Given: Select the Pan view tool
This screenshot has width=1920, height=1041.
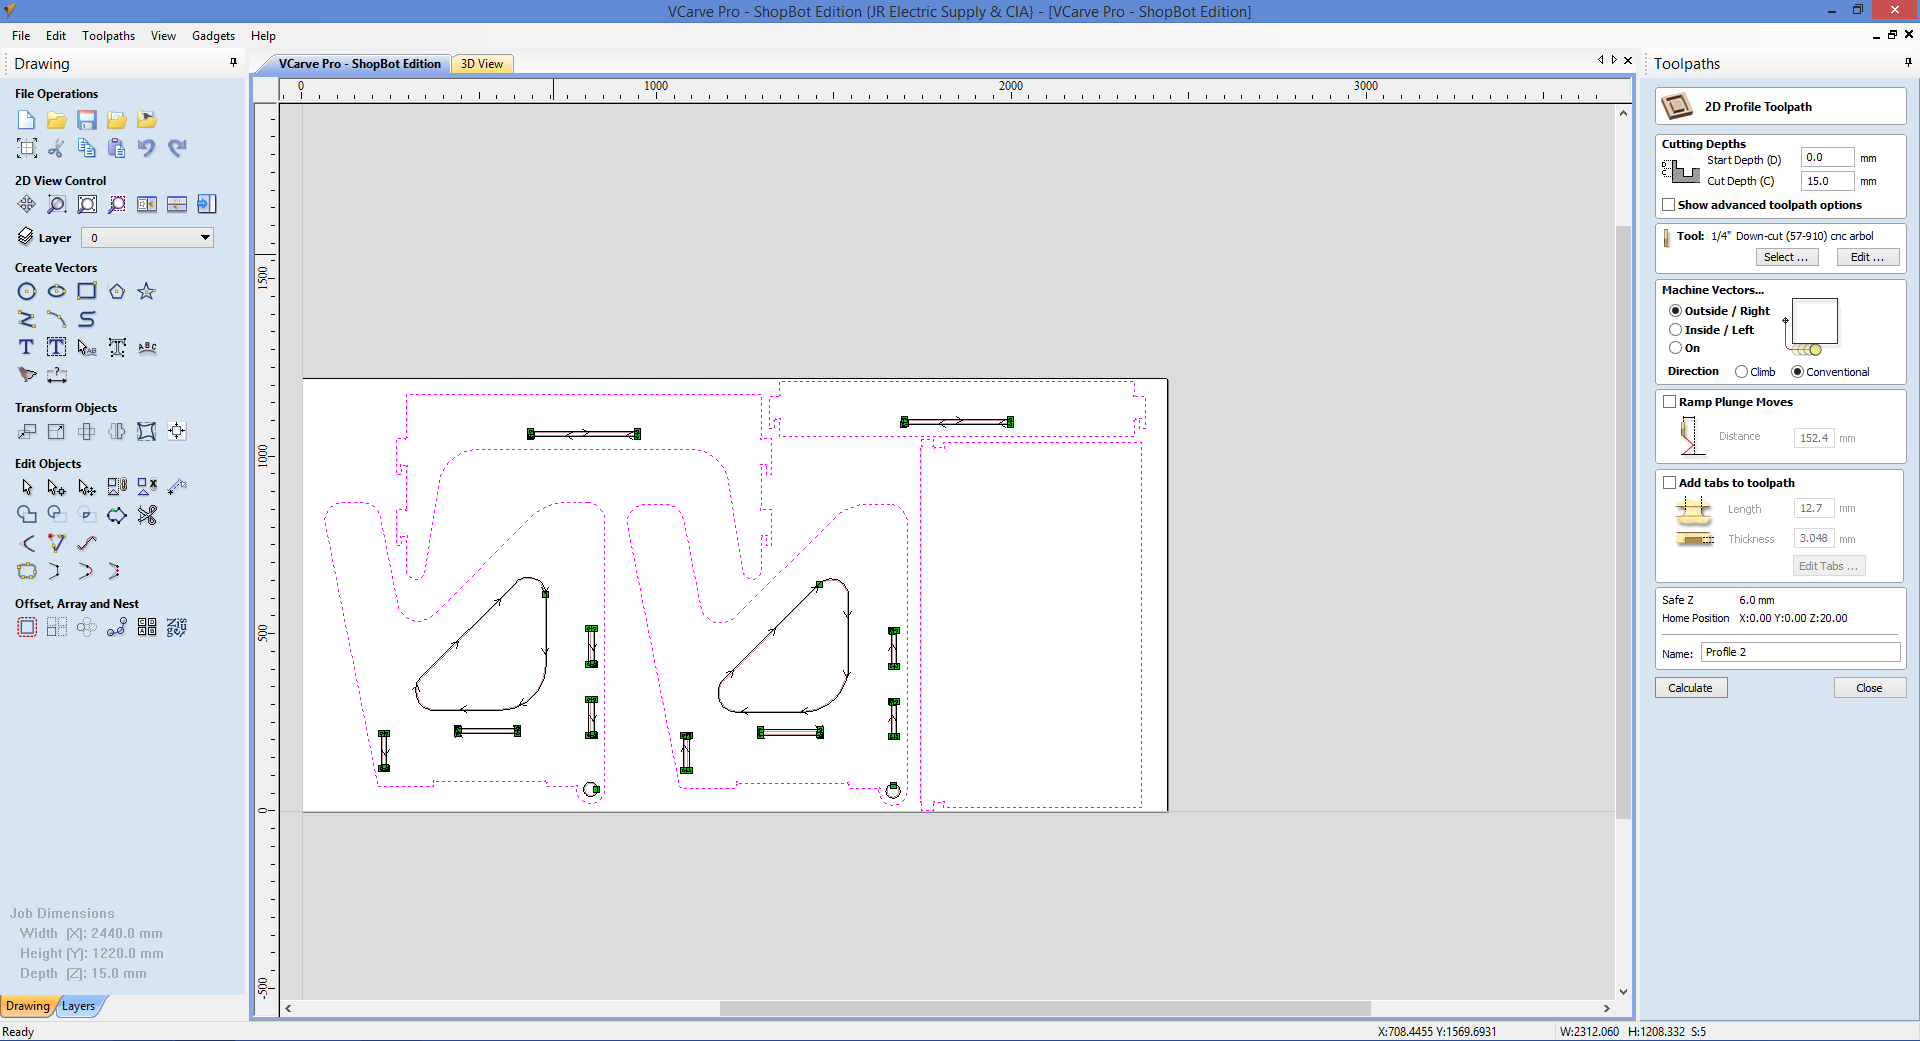Looking at the screenshot, I should [x=27, y=204].
